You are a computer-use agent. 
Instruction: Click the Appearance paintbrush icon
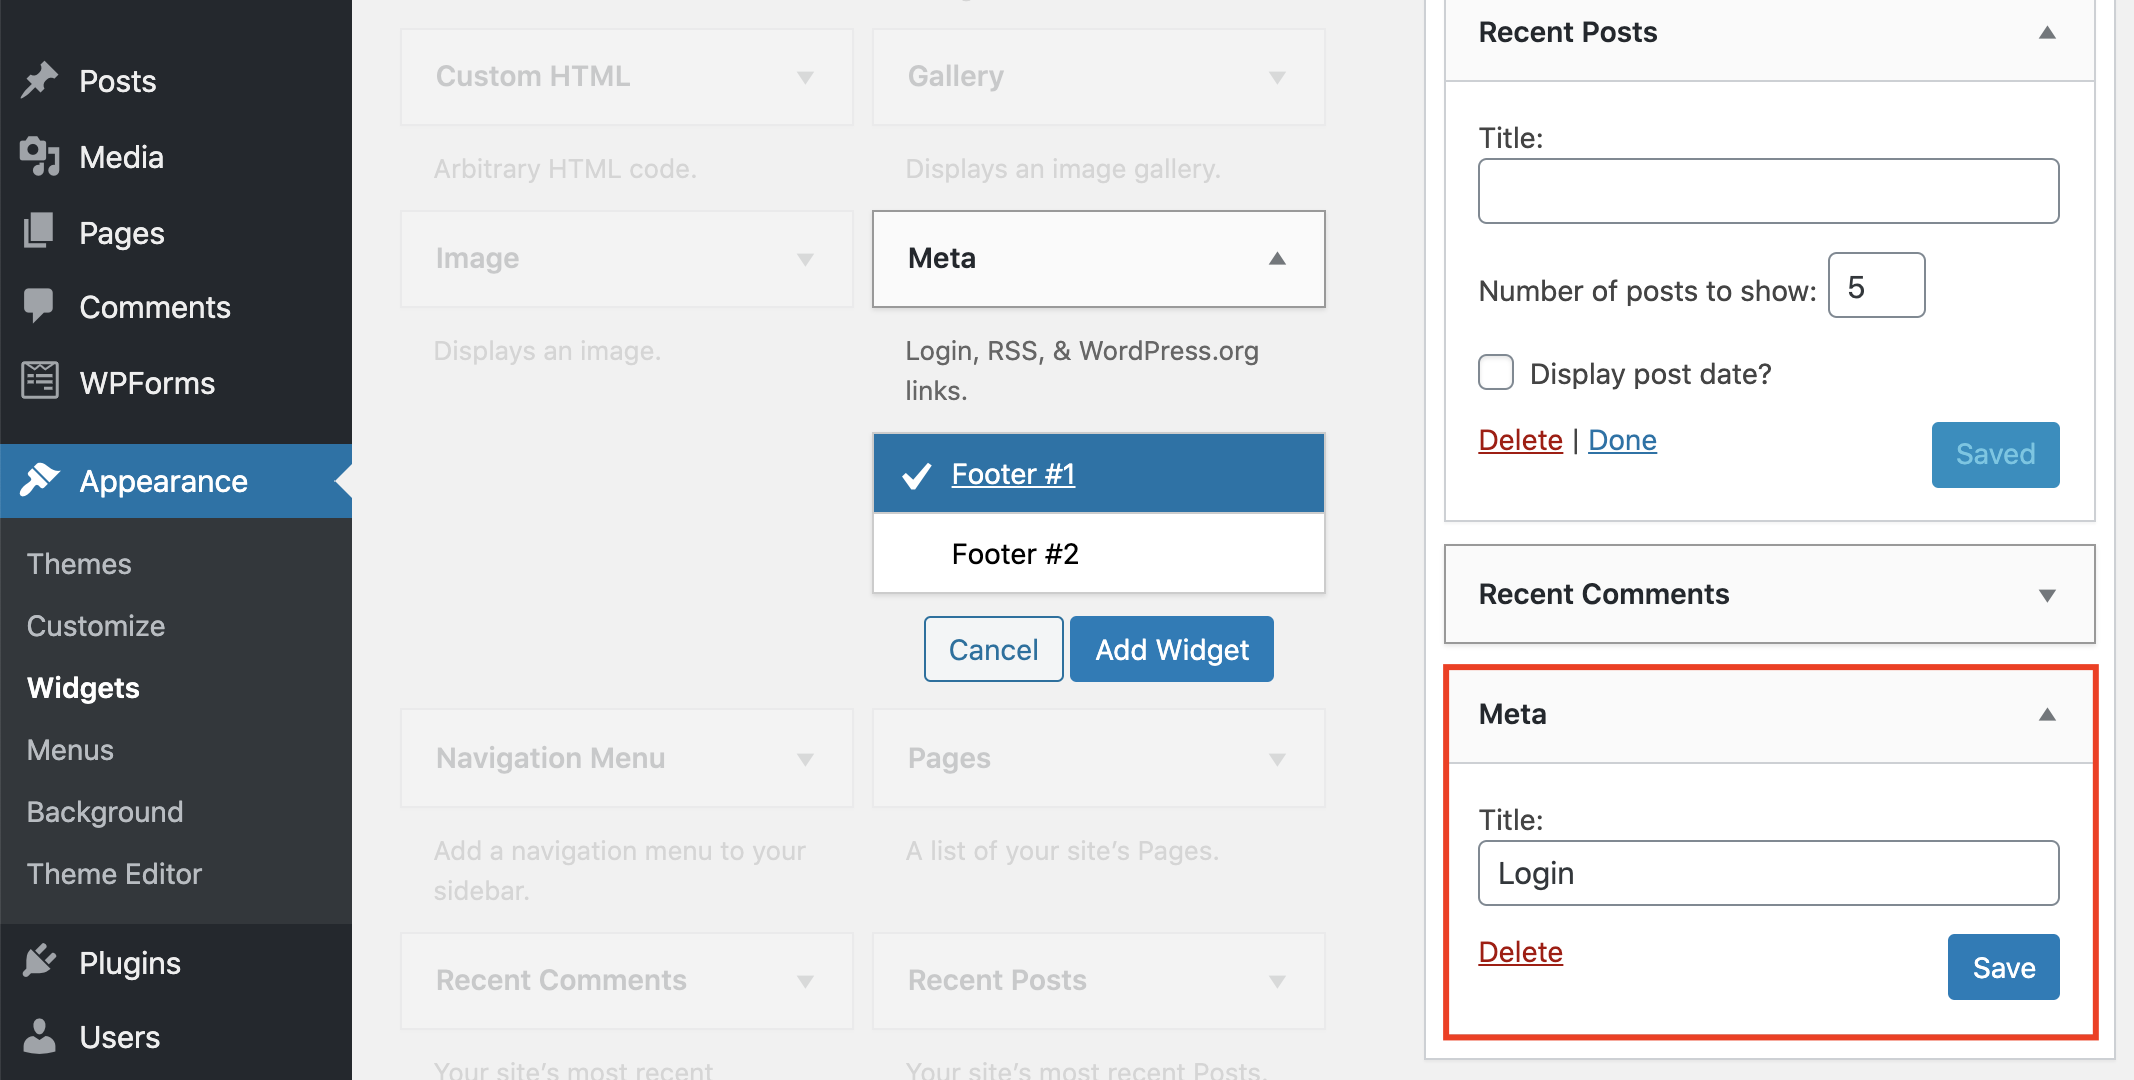click(x=39, y=480)
